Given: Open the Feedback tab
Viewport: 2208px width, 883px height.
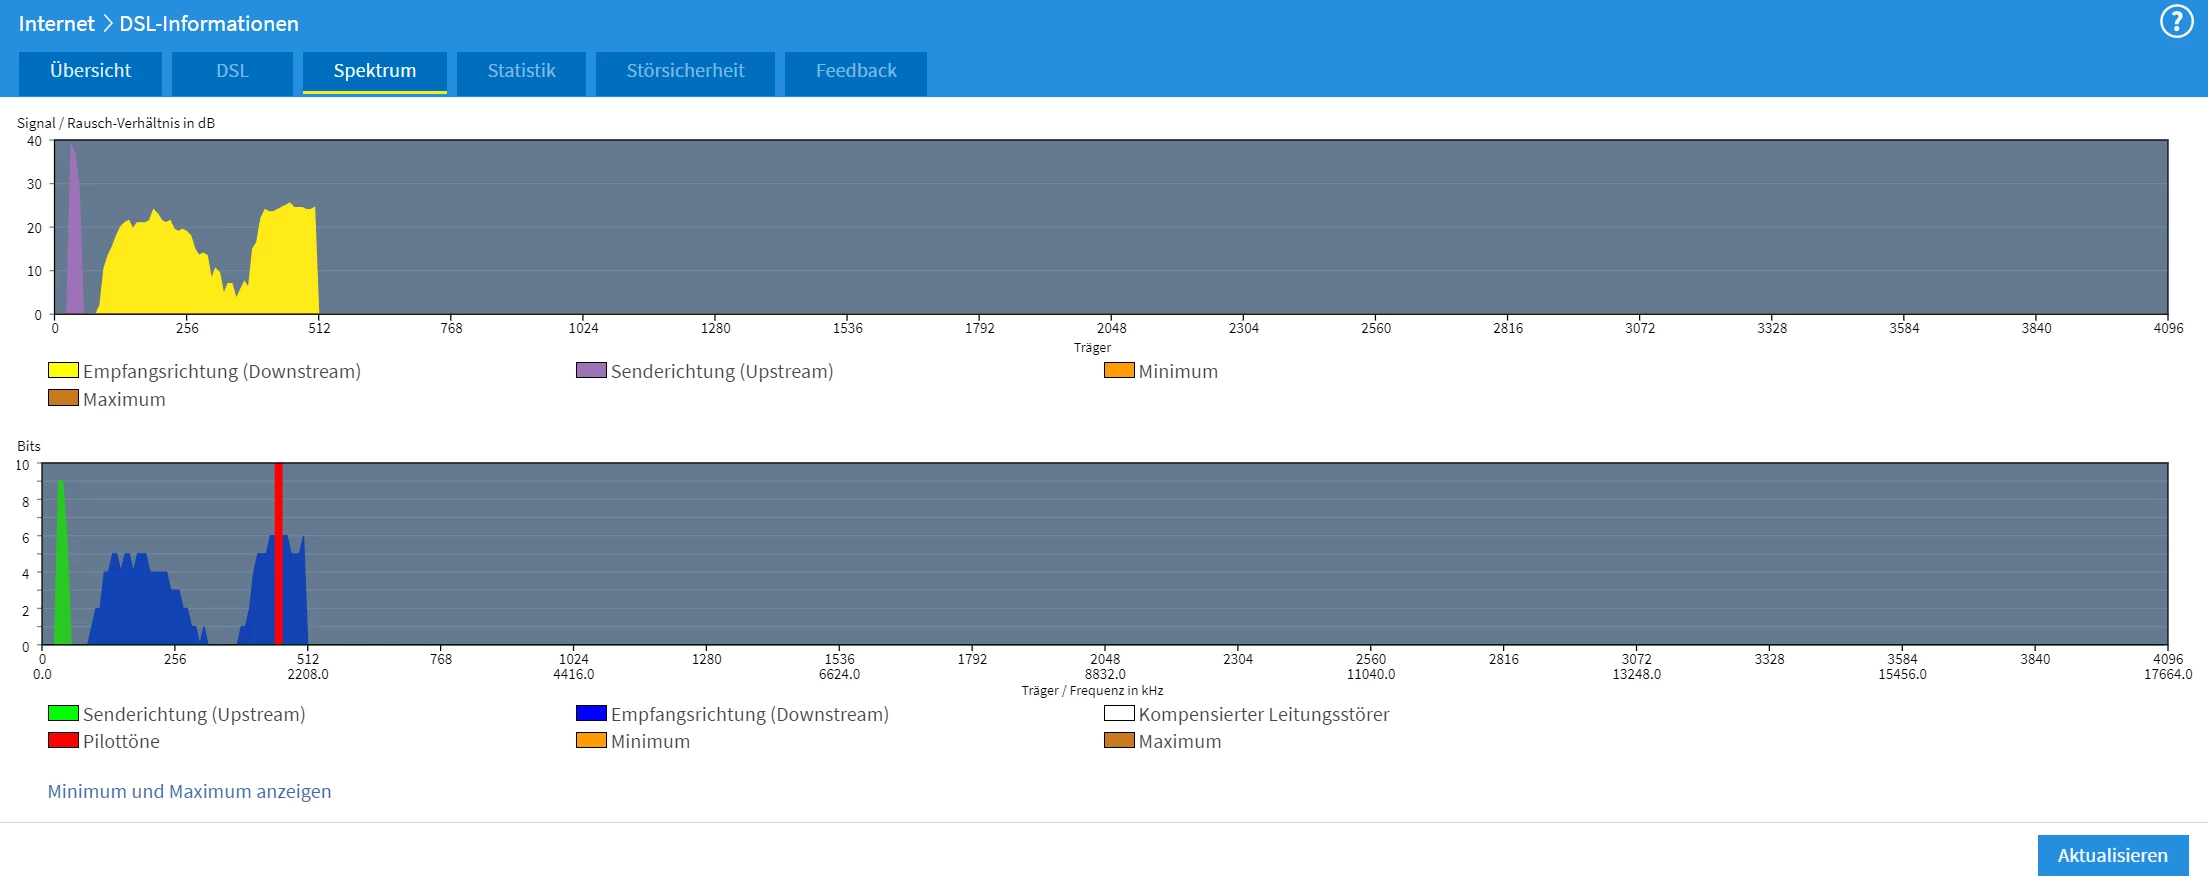Looking at the screenshot, I should point(856,72).
